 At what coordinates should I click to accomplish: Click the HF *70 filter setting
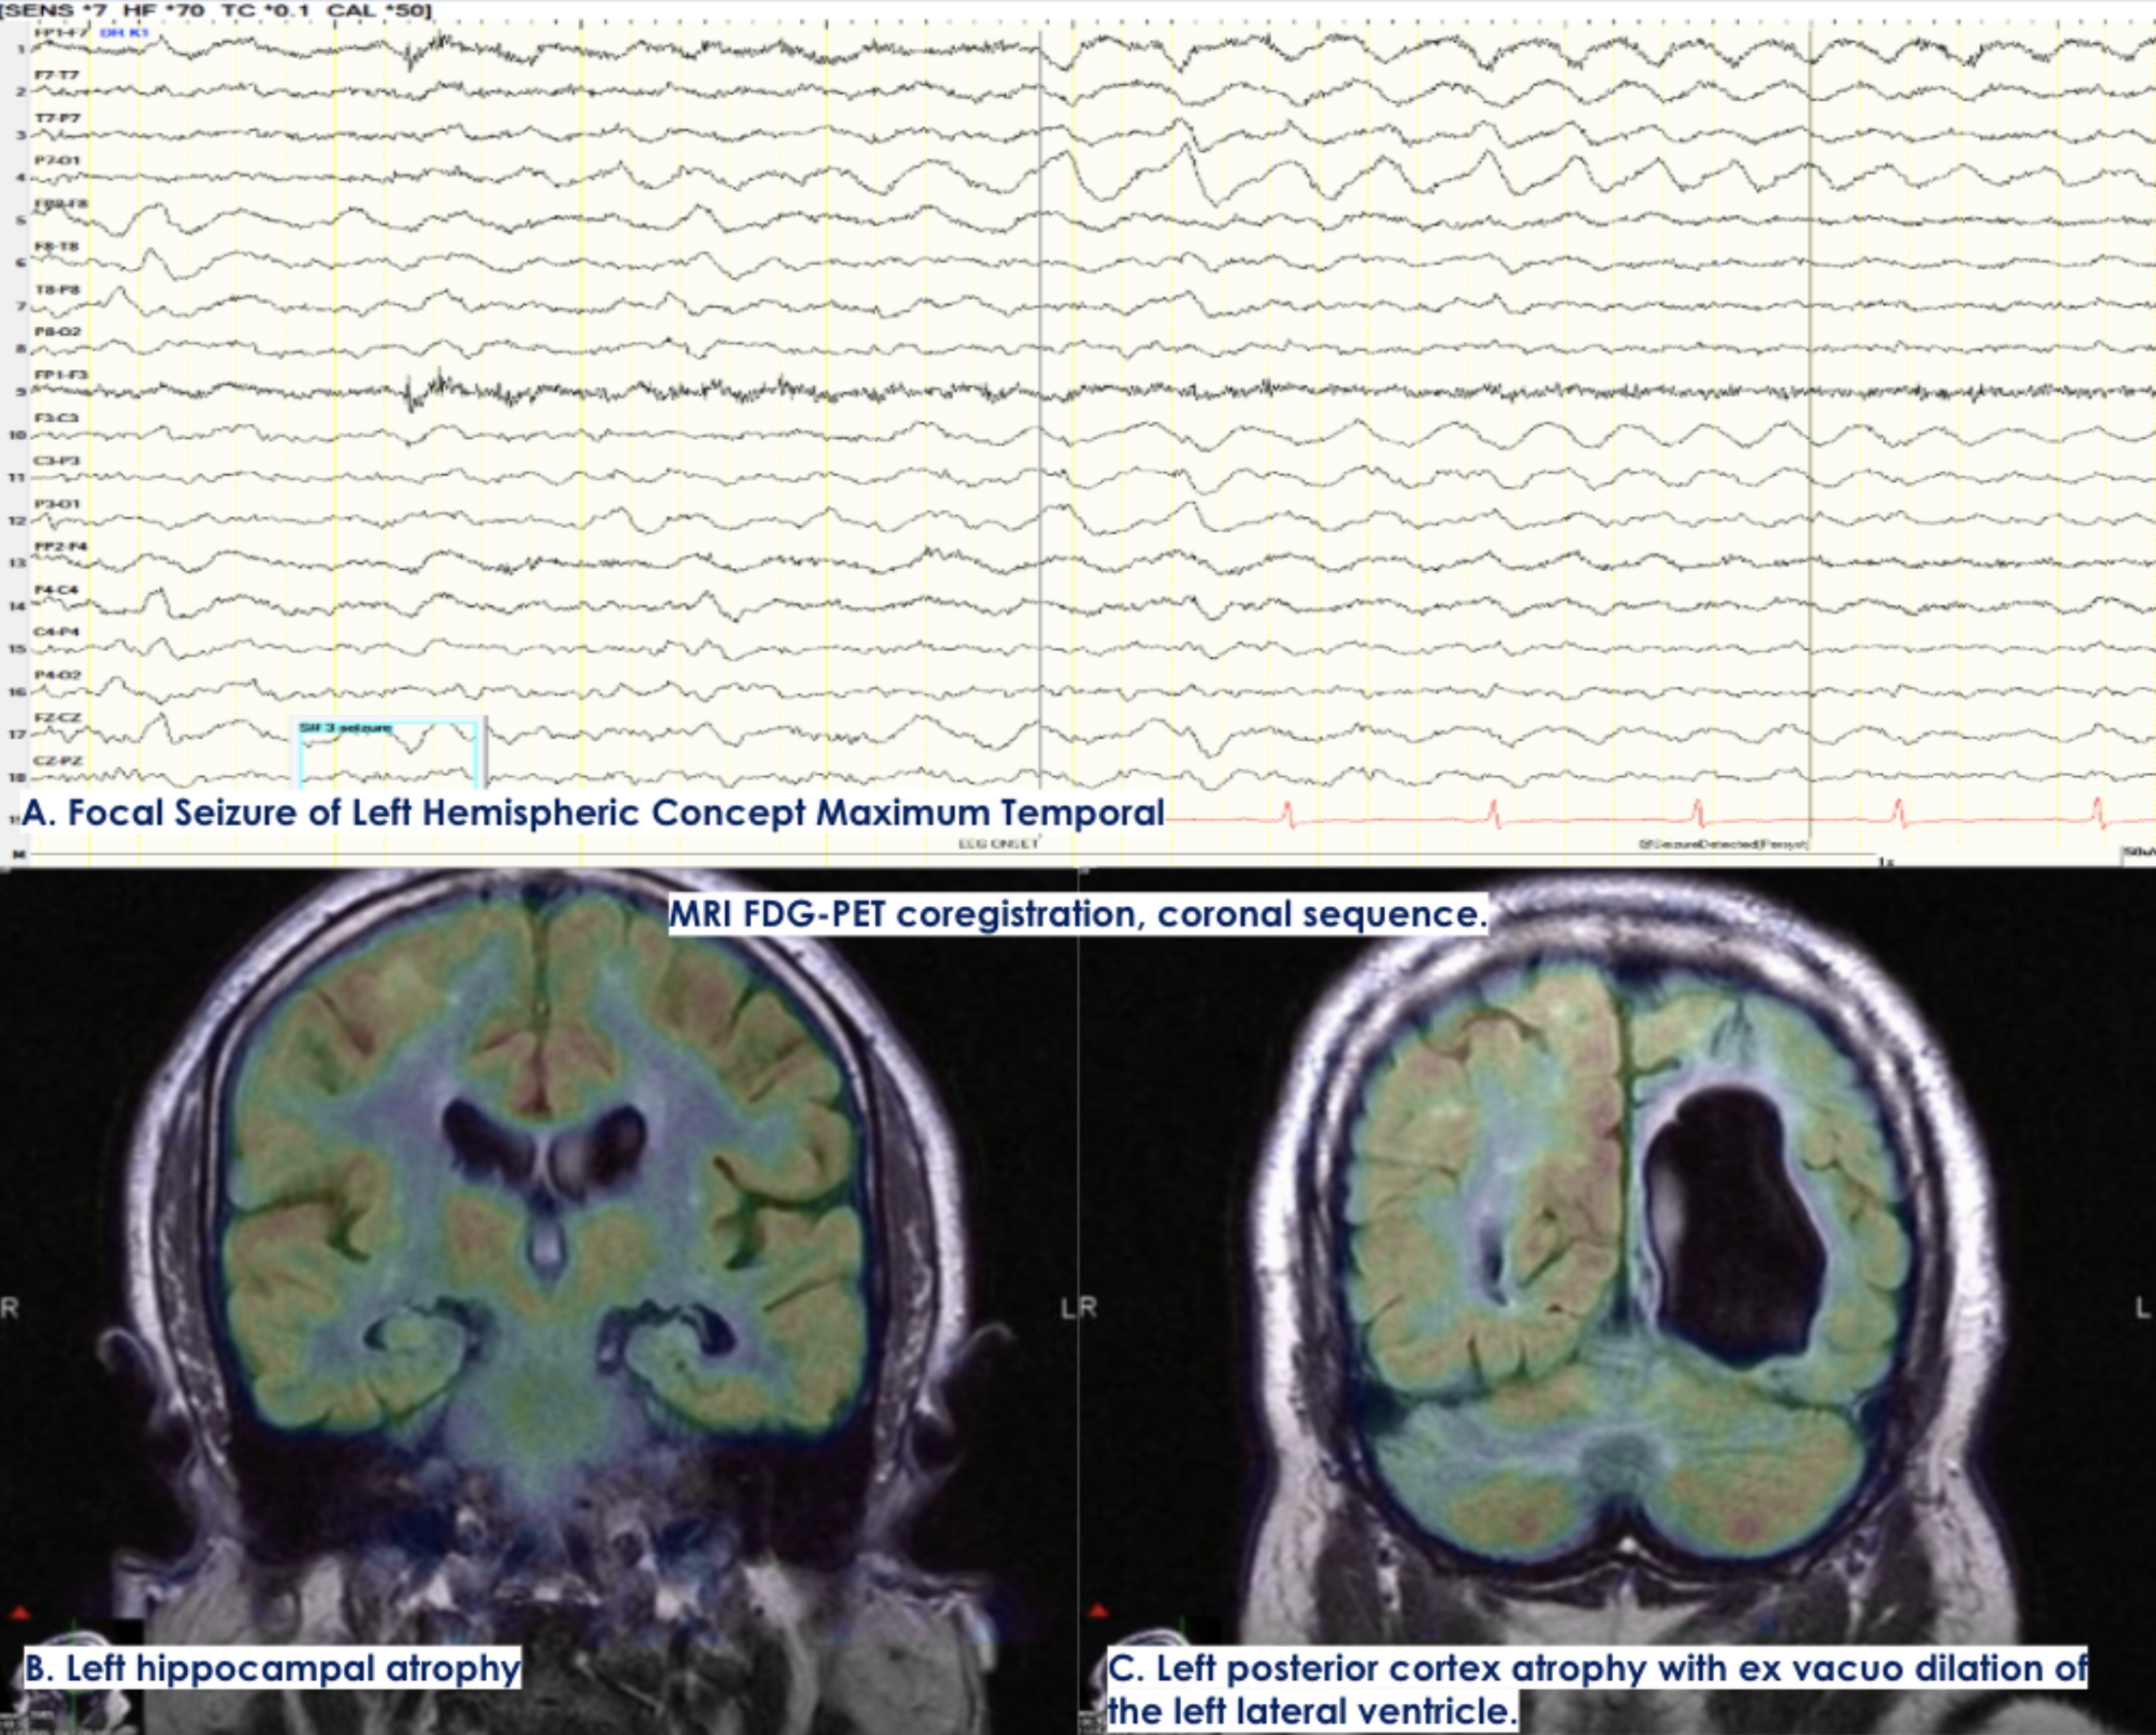coord(162,10)
